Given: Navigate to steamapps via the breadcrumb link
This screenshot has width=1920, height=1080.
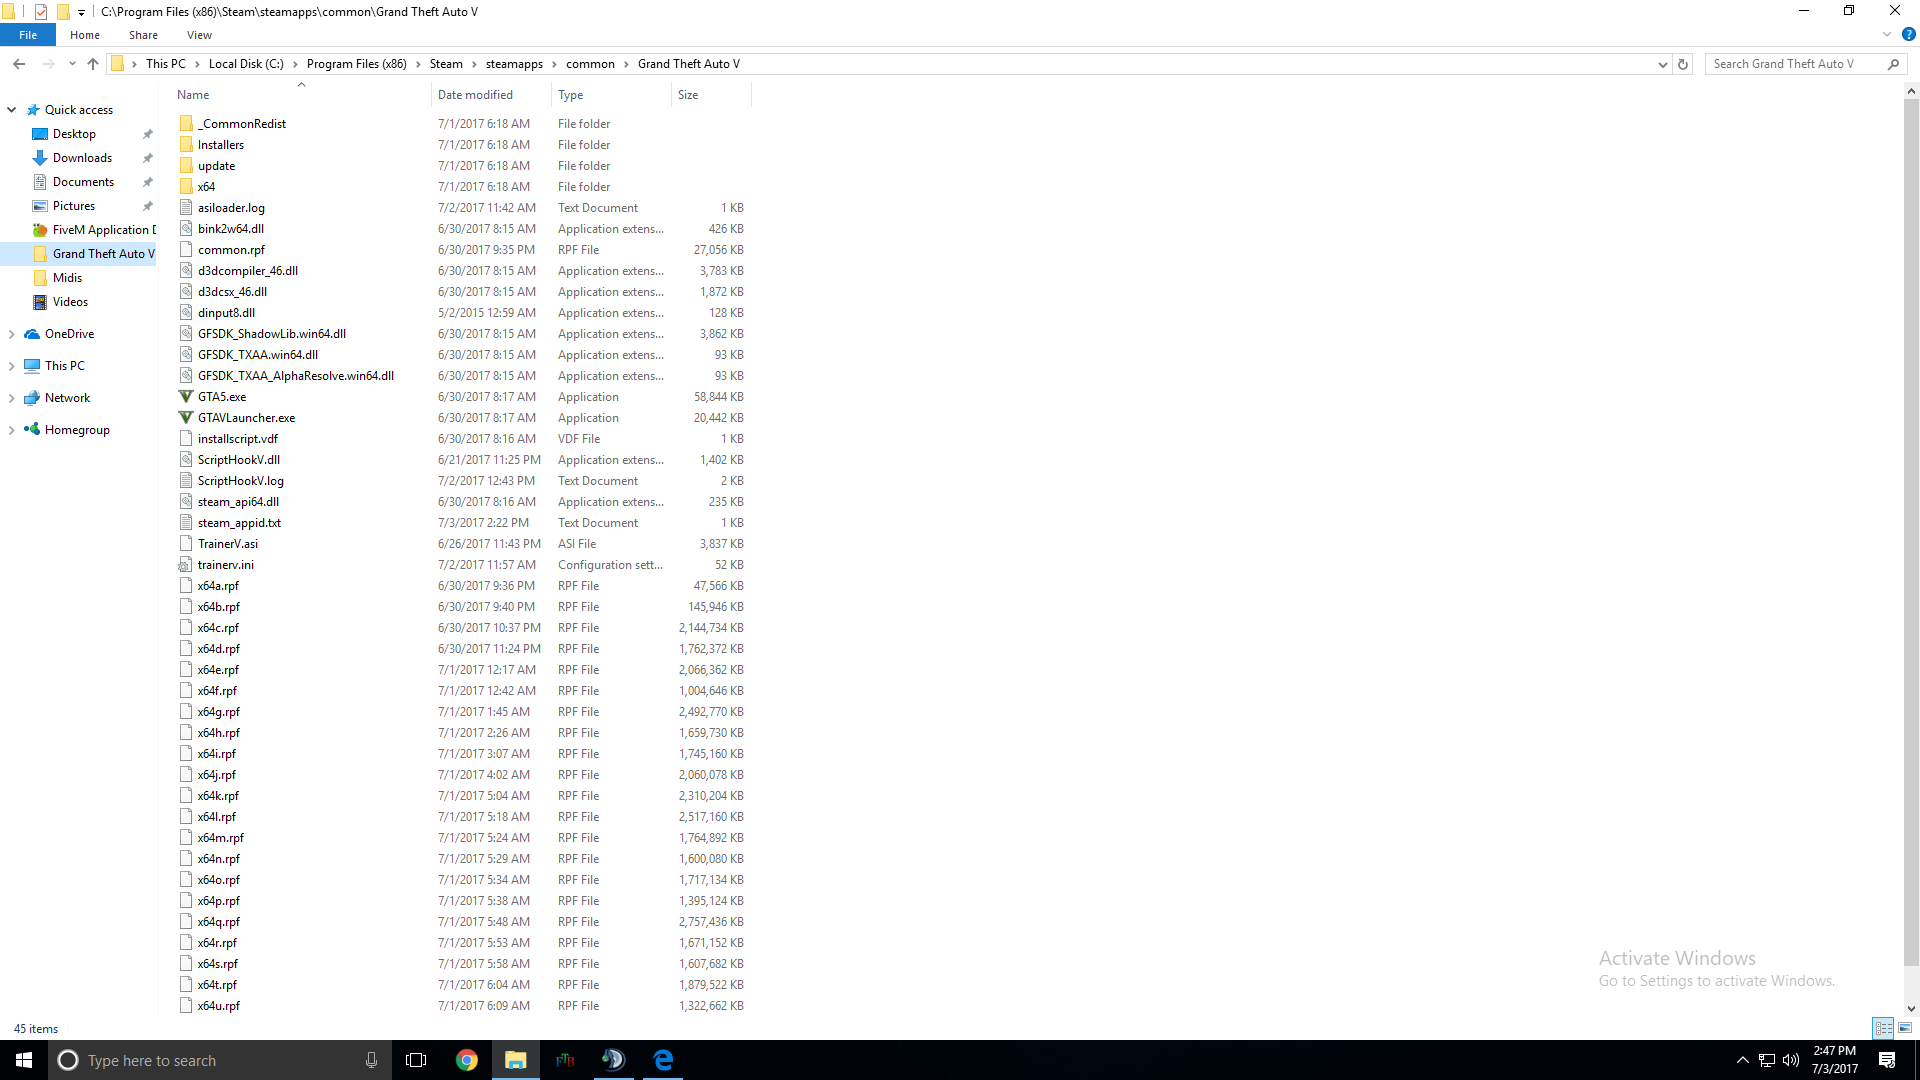Looking at the screenshot, I should (515, 63).
